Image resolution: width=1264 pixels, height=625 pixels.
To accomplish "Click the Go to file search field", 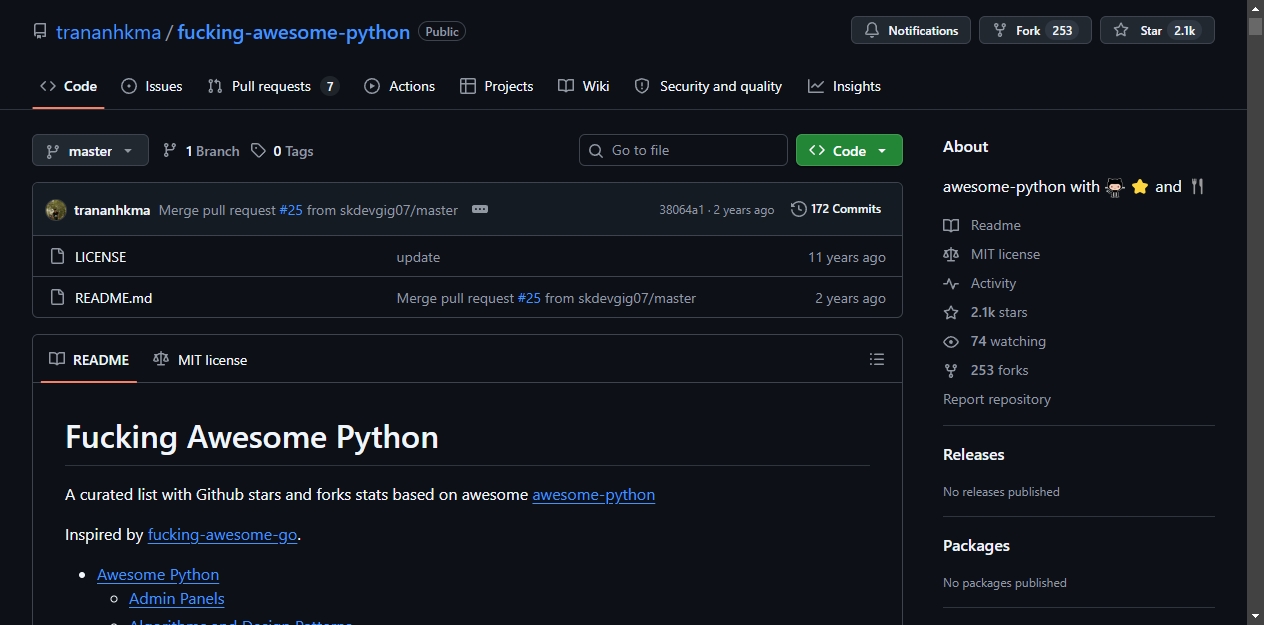I will [683, 150].
